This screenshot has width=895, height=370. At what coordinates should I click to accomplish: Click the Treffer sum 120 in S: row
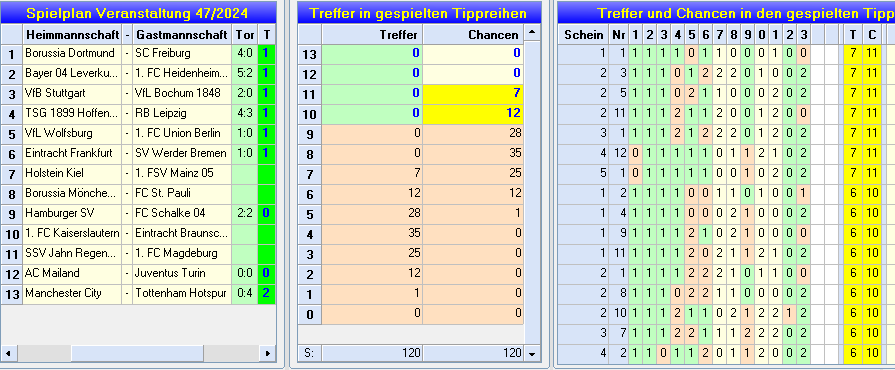click(x=372, y=353)
